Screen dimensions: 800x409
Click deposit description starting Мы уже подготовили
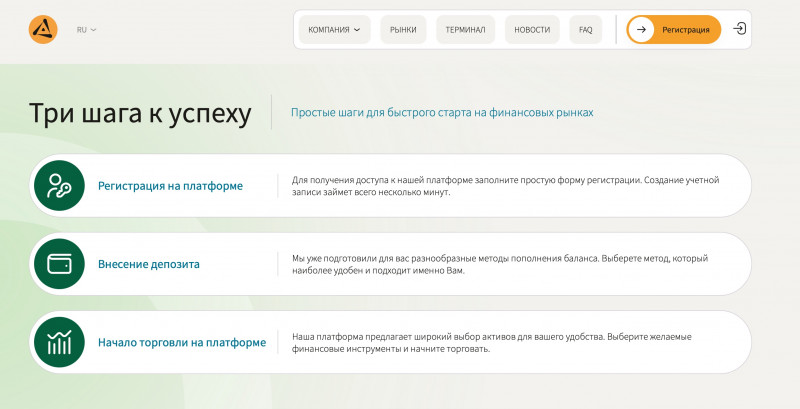pos(500,264)
